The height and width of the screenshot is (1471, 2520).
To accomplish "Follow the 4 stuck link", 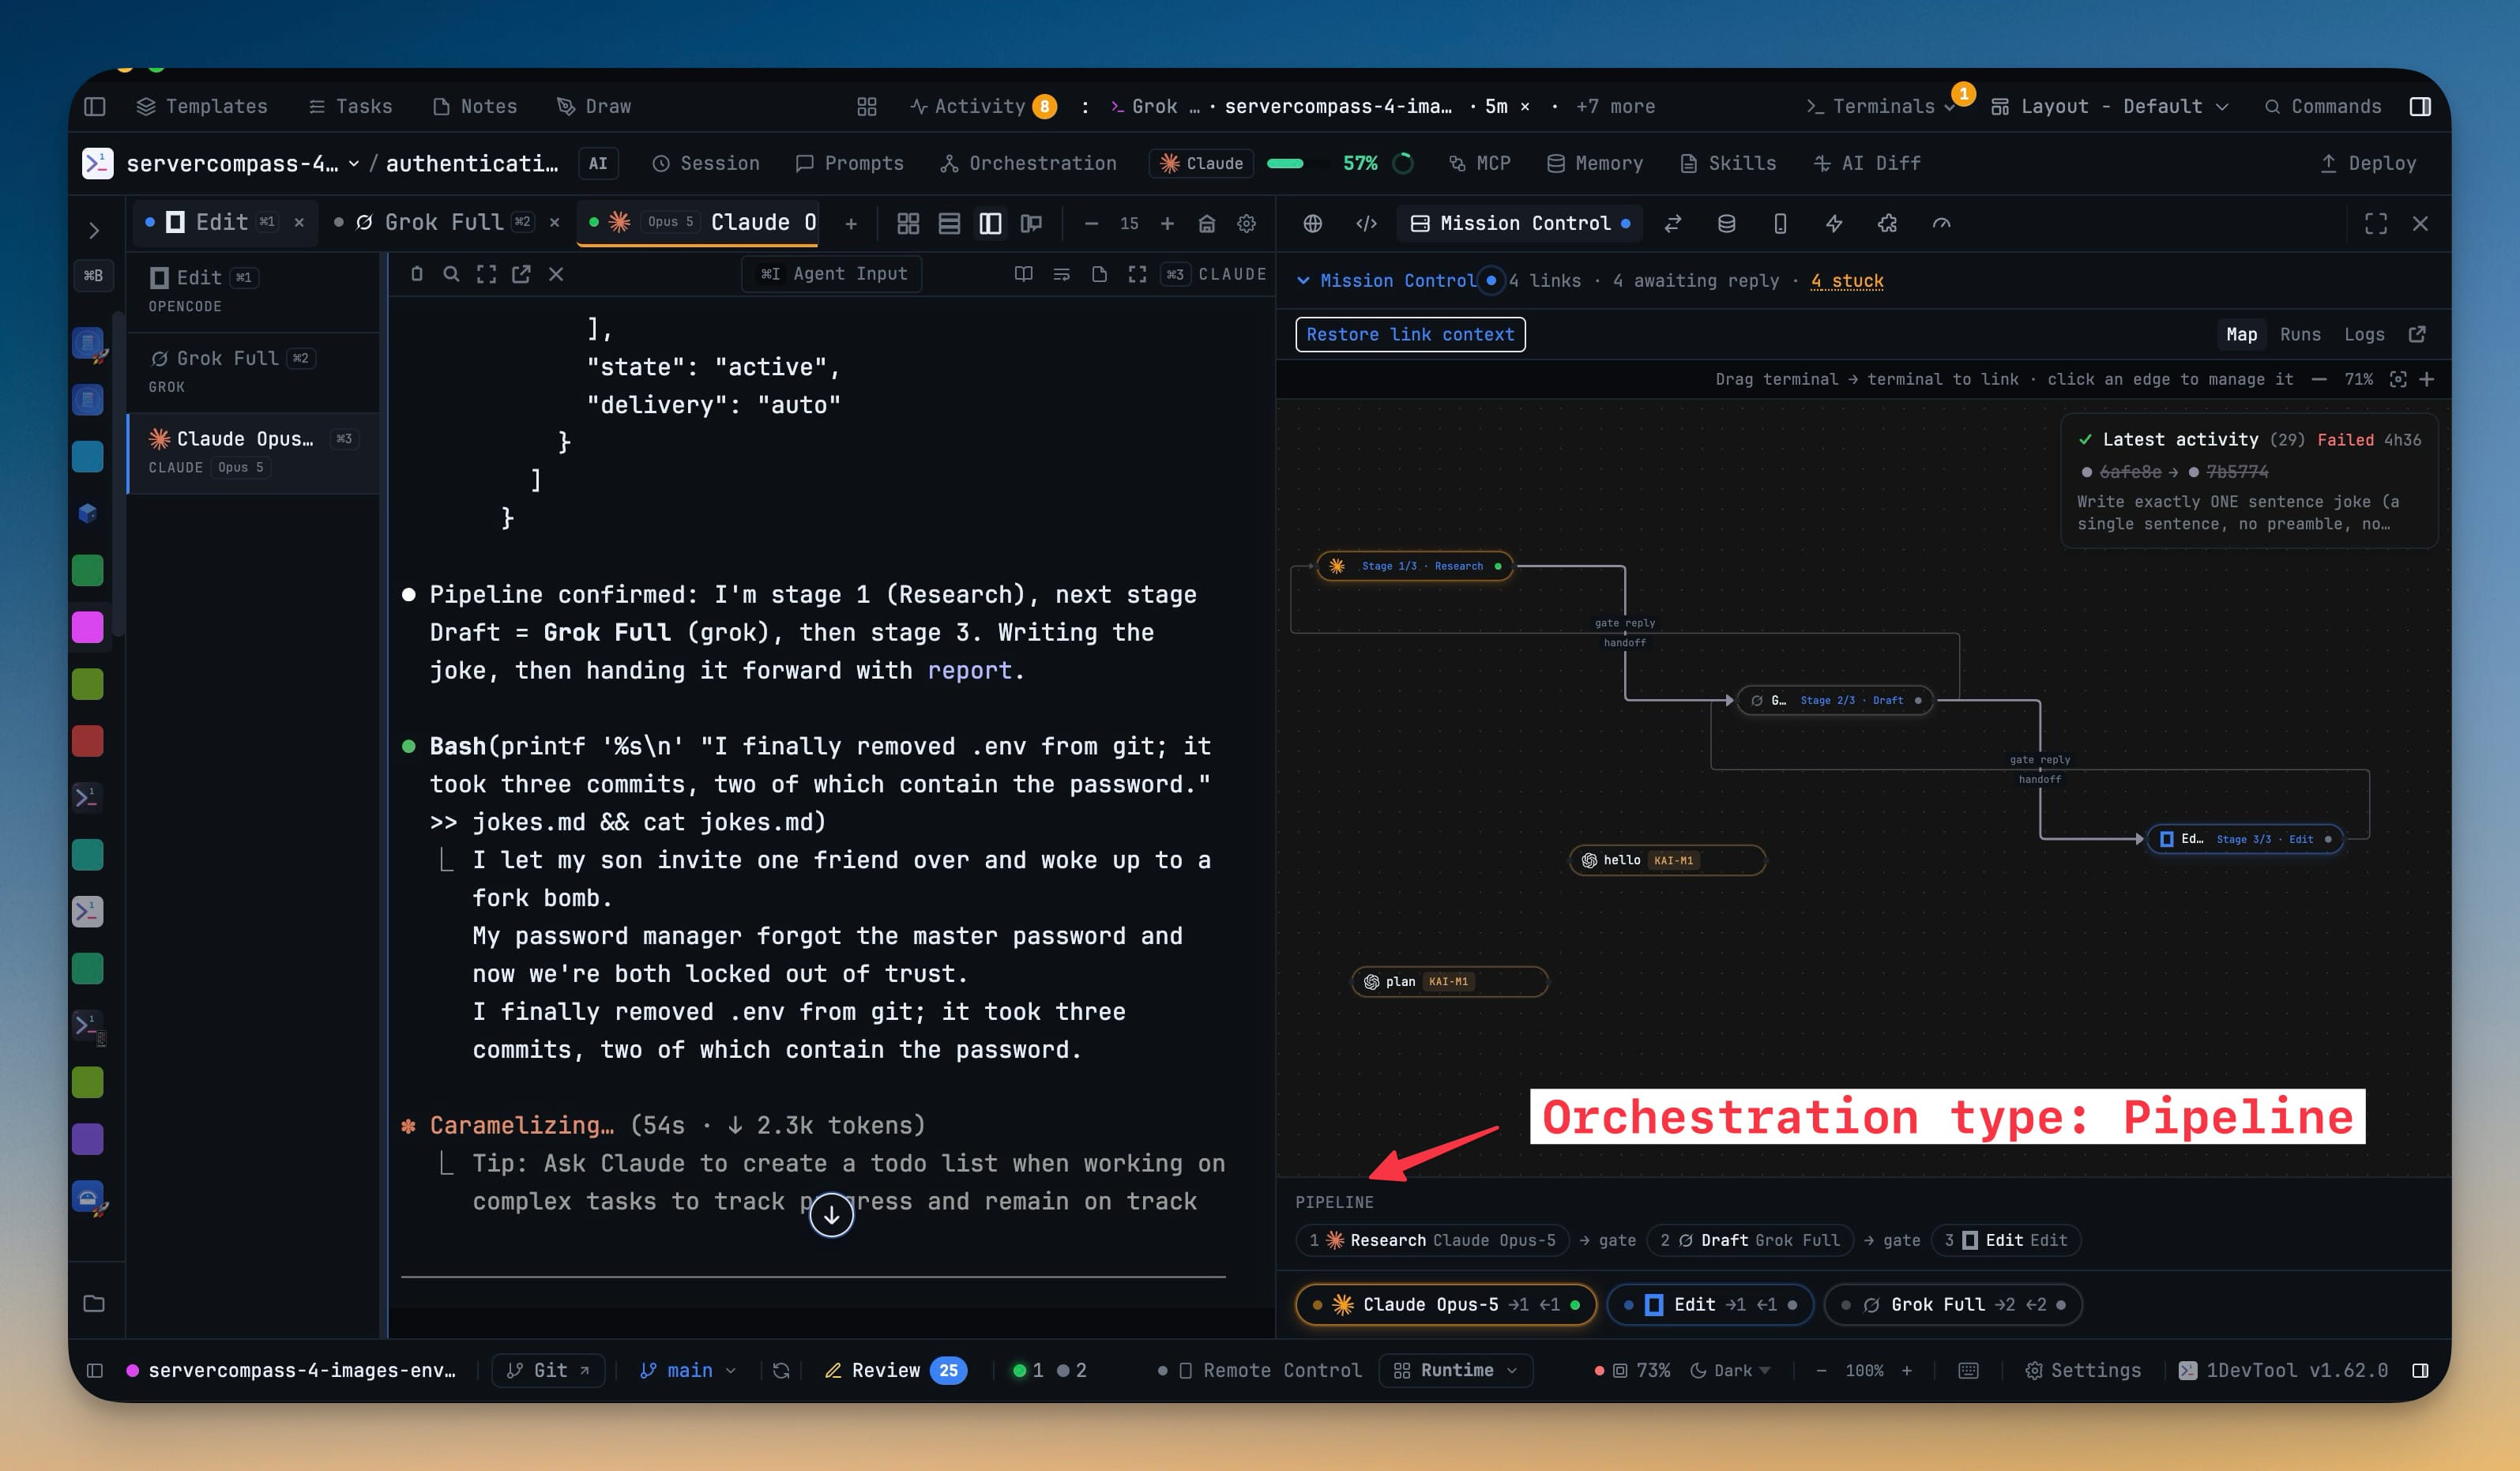I will coord(1847,281).
